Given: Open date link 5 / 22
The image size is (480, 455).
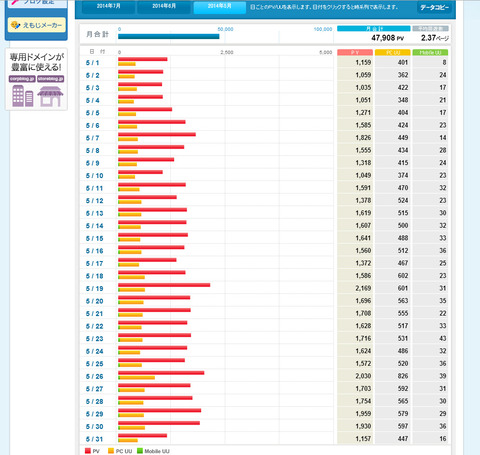Looking at the screenshot, I should tap(94, 326).
